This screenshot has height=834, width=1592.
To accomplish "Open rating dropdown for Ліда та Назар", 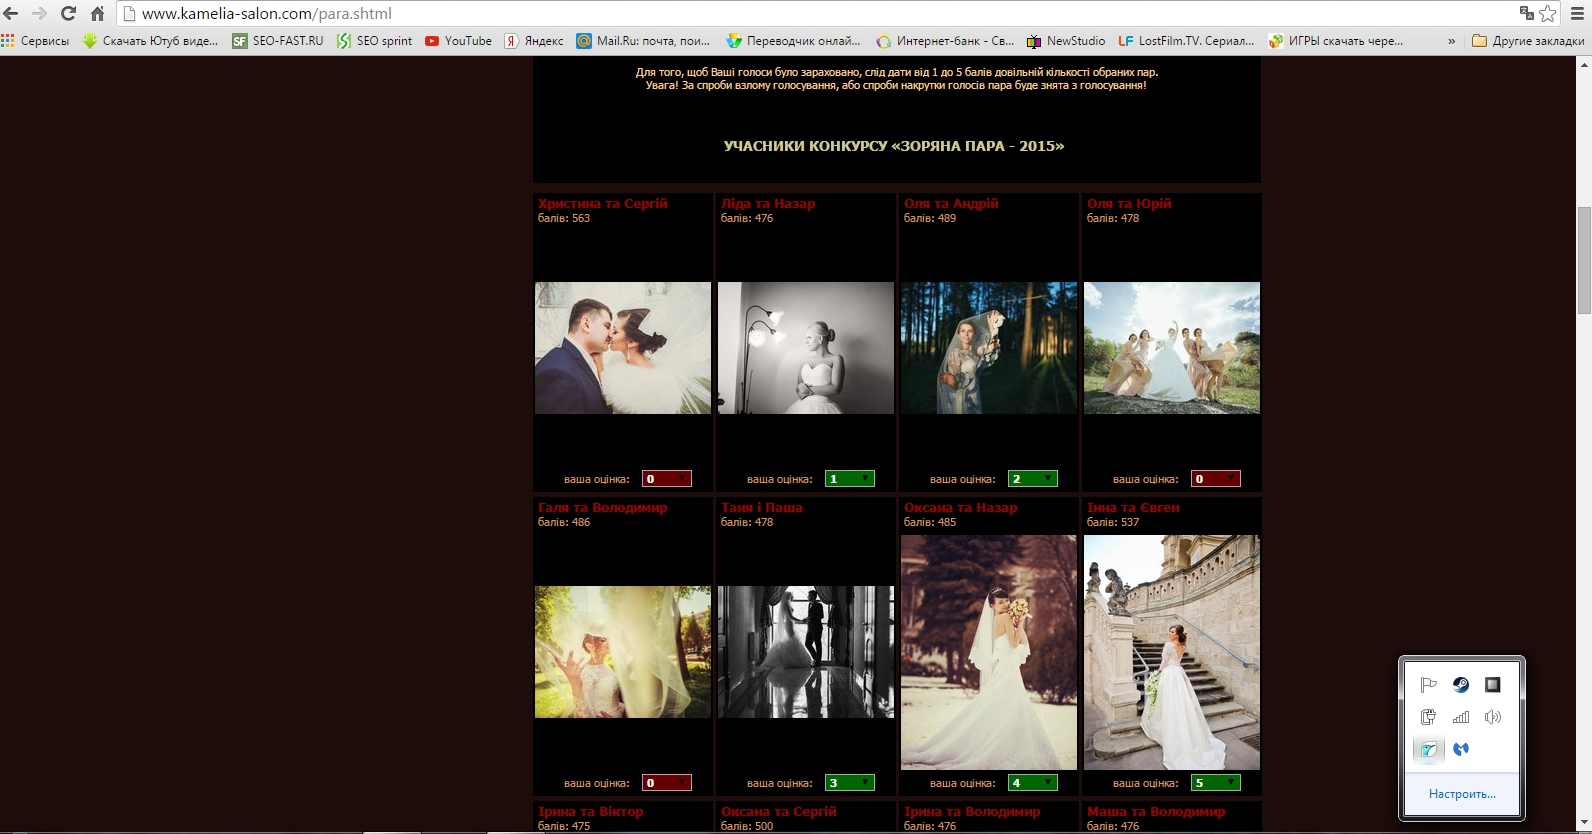I will [x=849, y=479].
